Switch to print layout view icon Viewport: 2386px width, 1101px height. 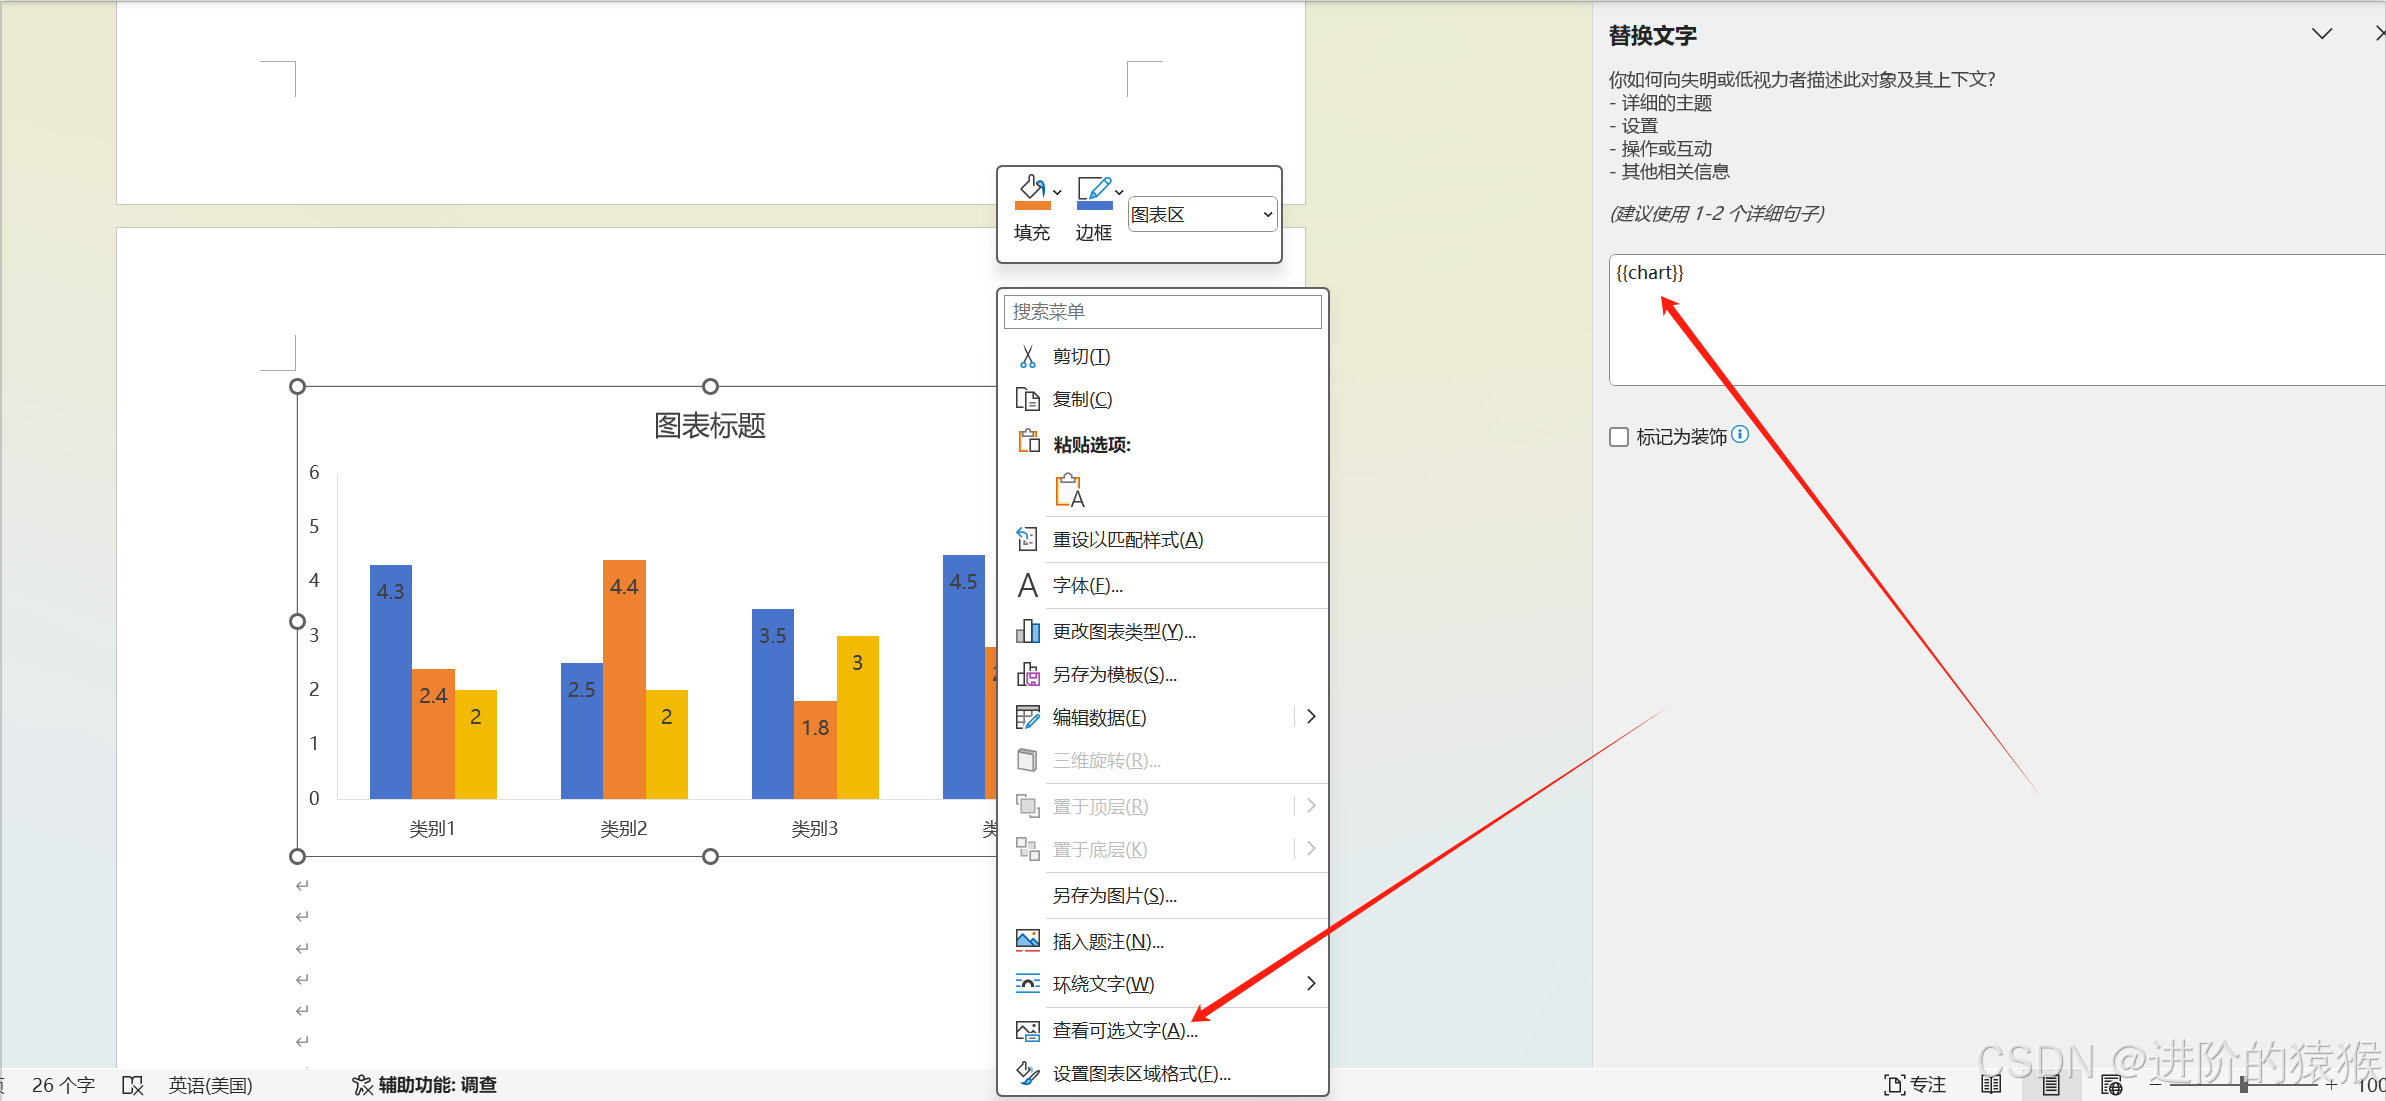pos(2050,1085)
